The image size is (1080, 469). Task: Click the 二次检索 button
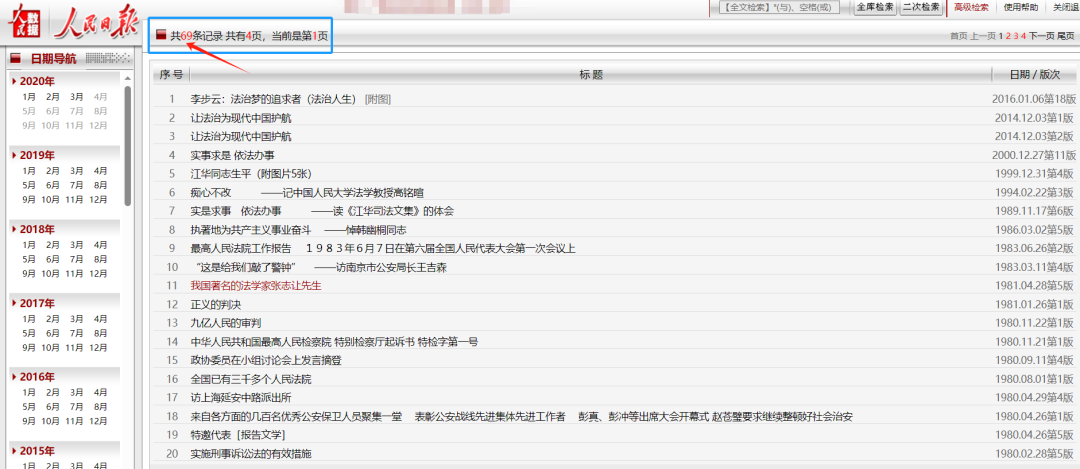921,8
